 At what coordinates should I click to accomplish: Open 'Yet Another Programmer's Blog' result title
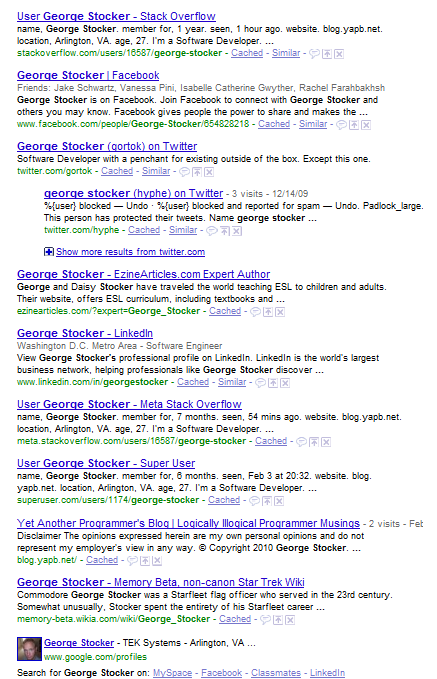coord(188,523)
